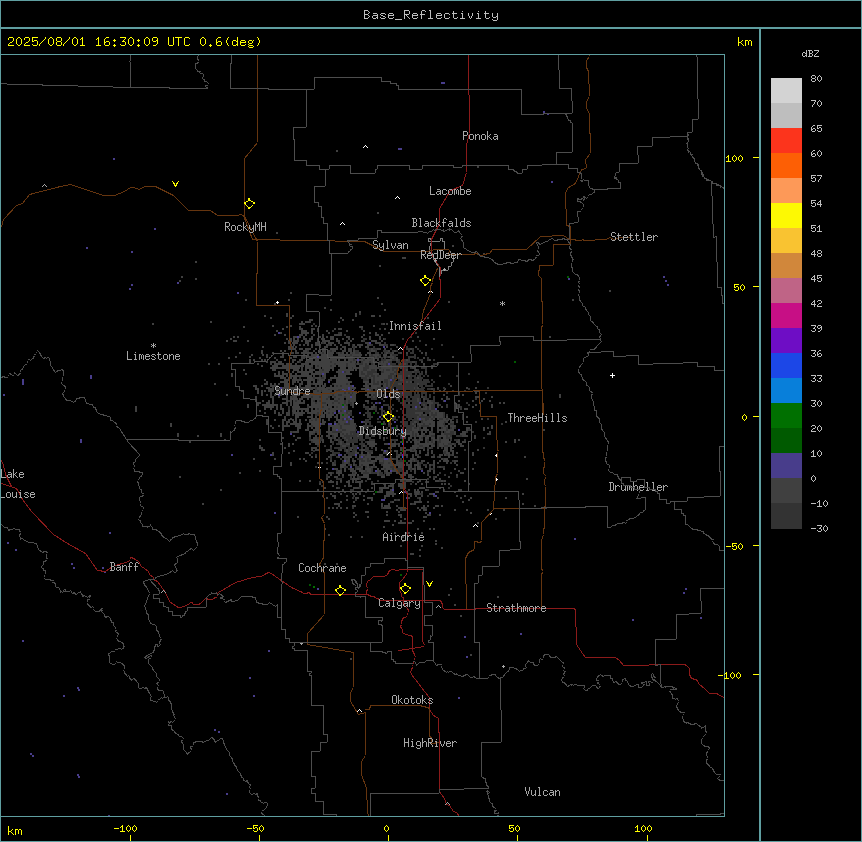862x842 pixels.
Task: Click the Base_Reflectivity title text
Action: 431,15
